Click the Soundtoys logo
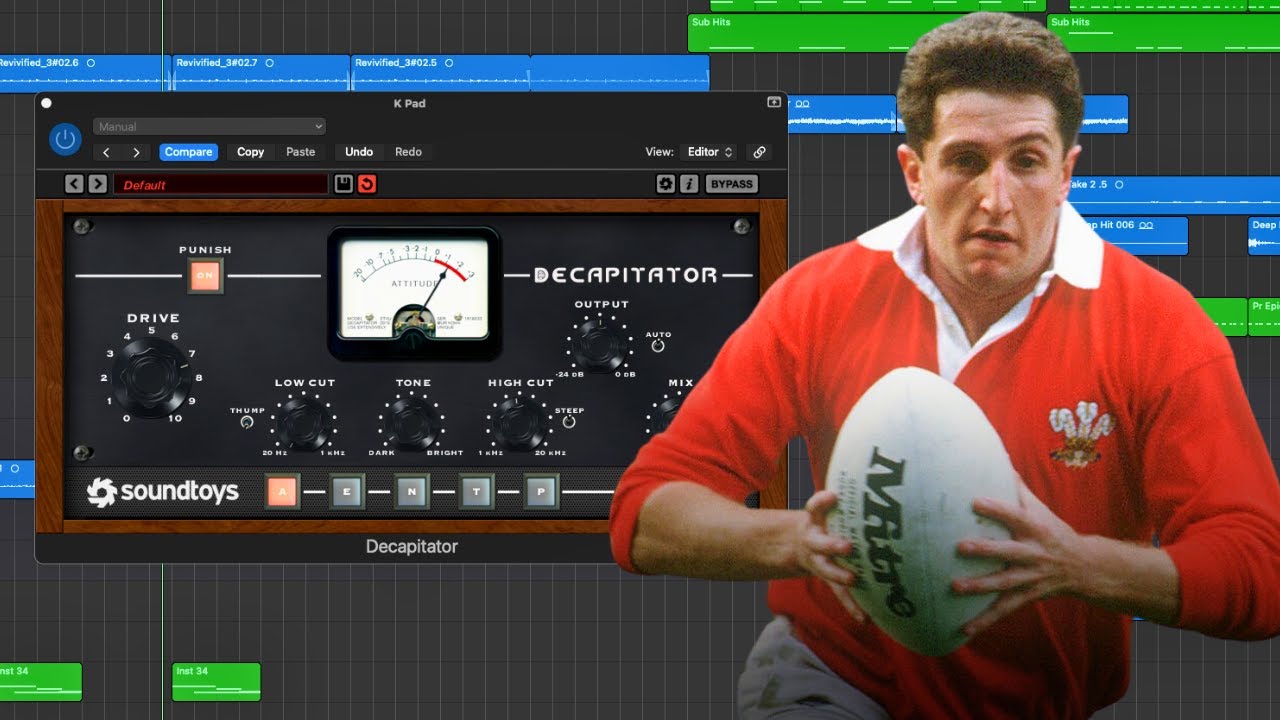This screenshot has width=1280, height=720. [162, 491]
